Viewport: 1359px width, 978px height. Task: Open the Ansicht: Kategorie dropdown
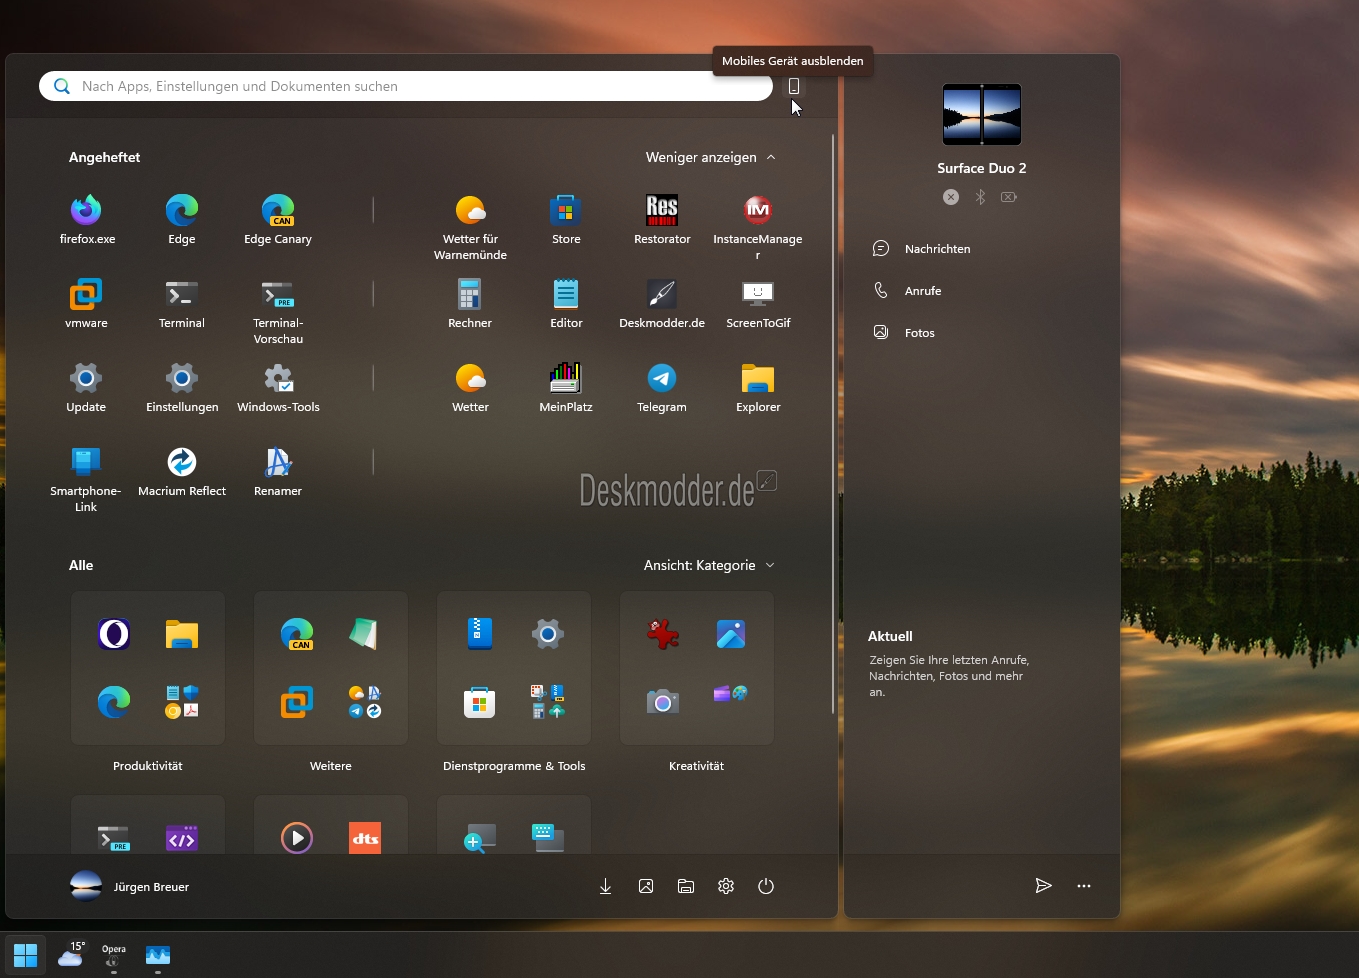pos(709,565)
